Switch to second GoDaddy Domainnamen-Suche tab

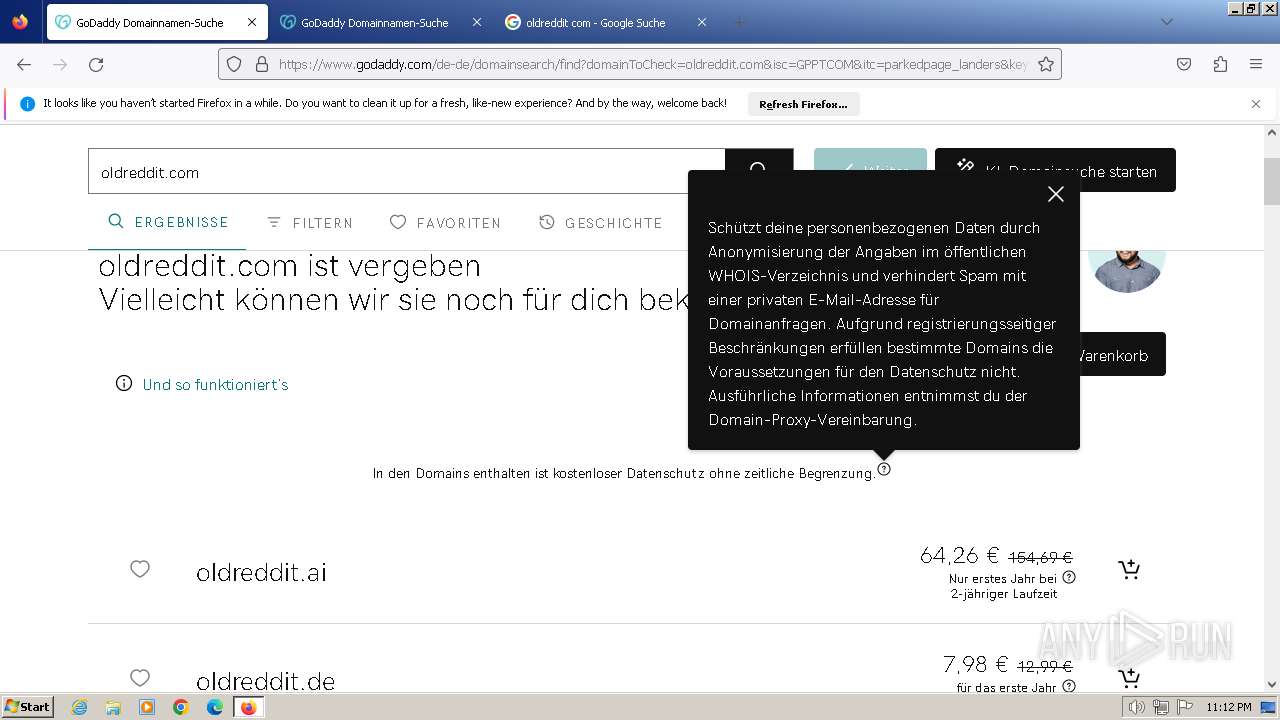(375, 22)
